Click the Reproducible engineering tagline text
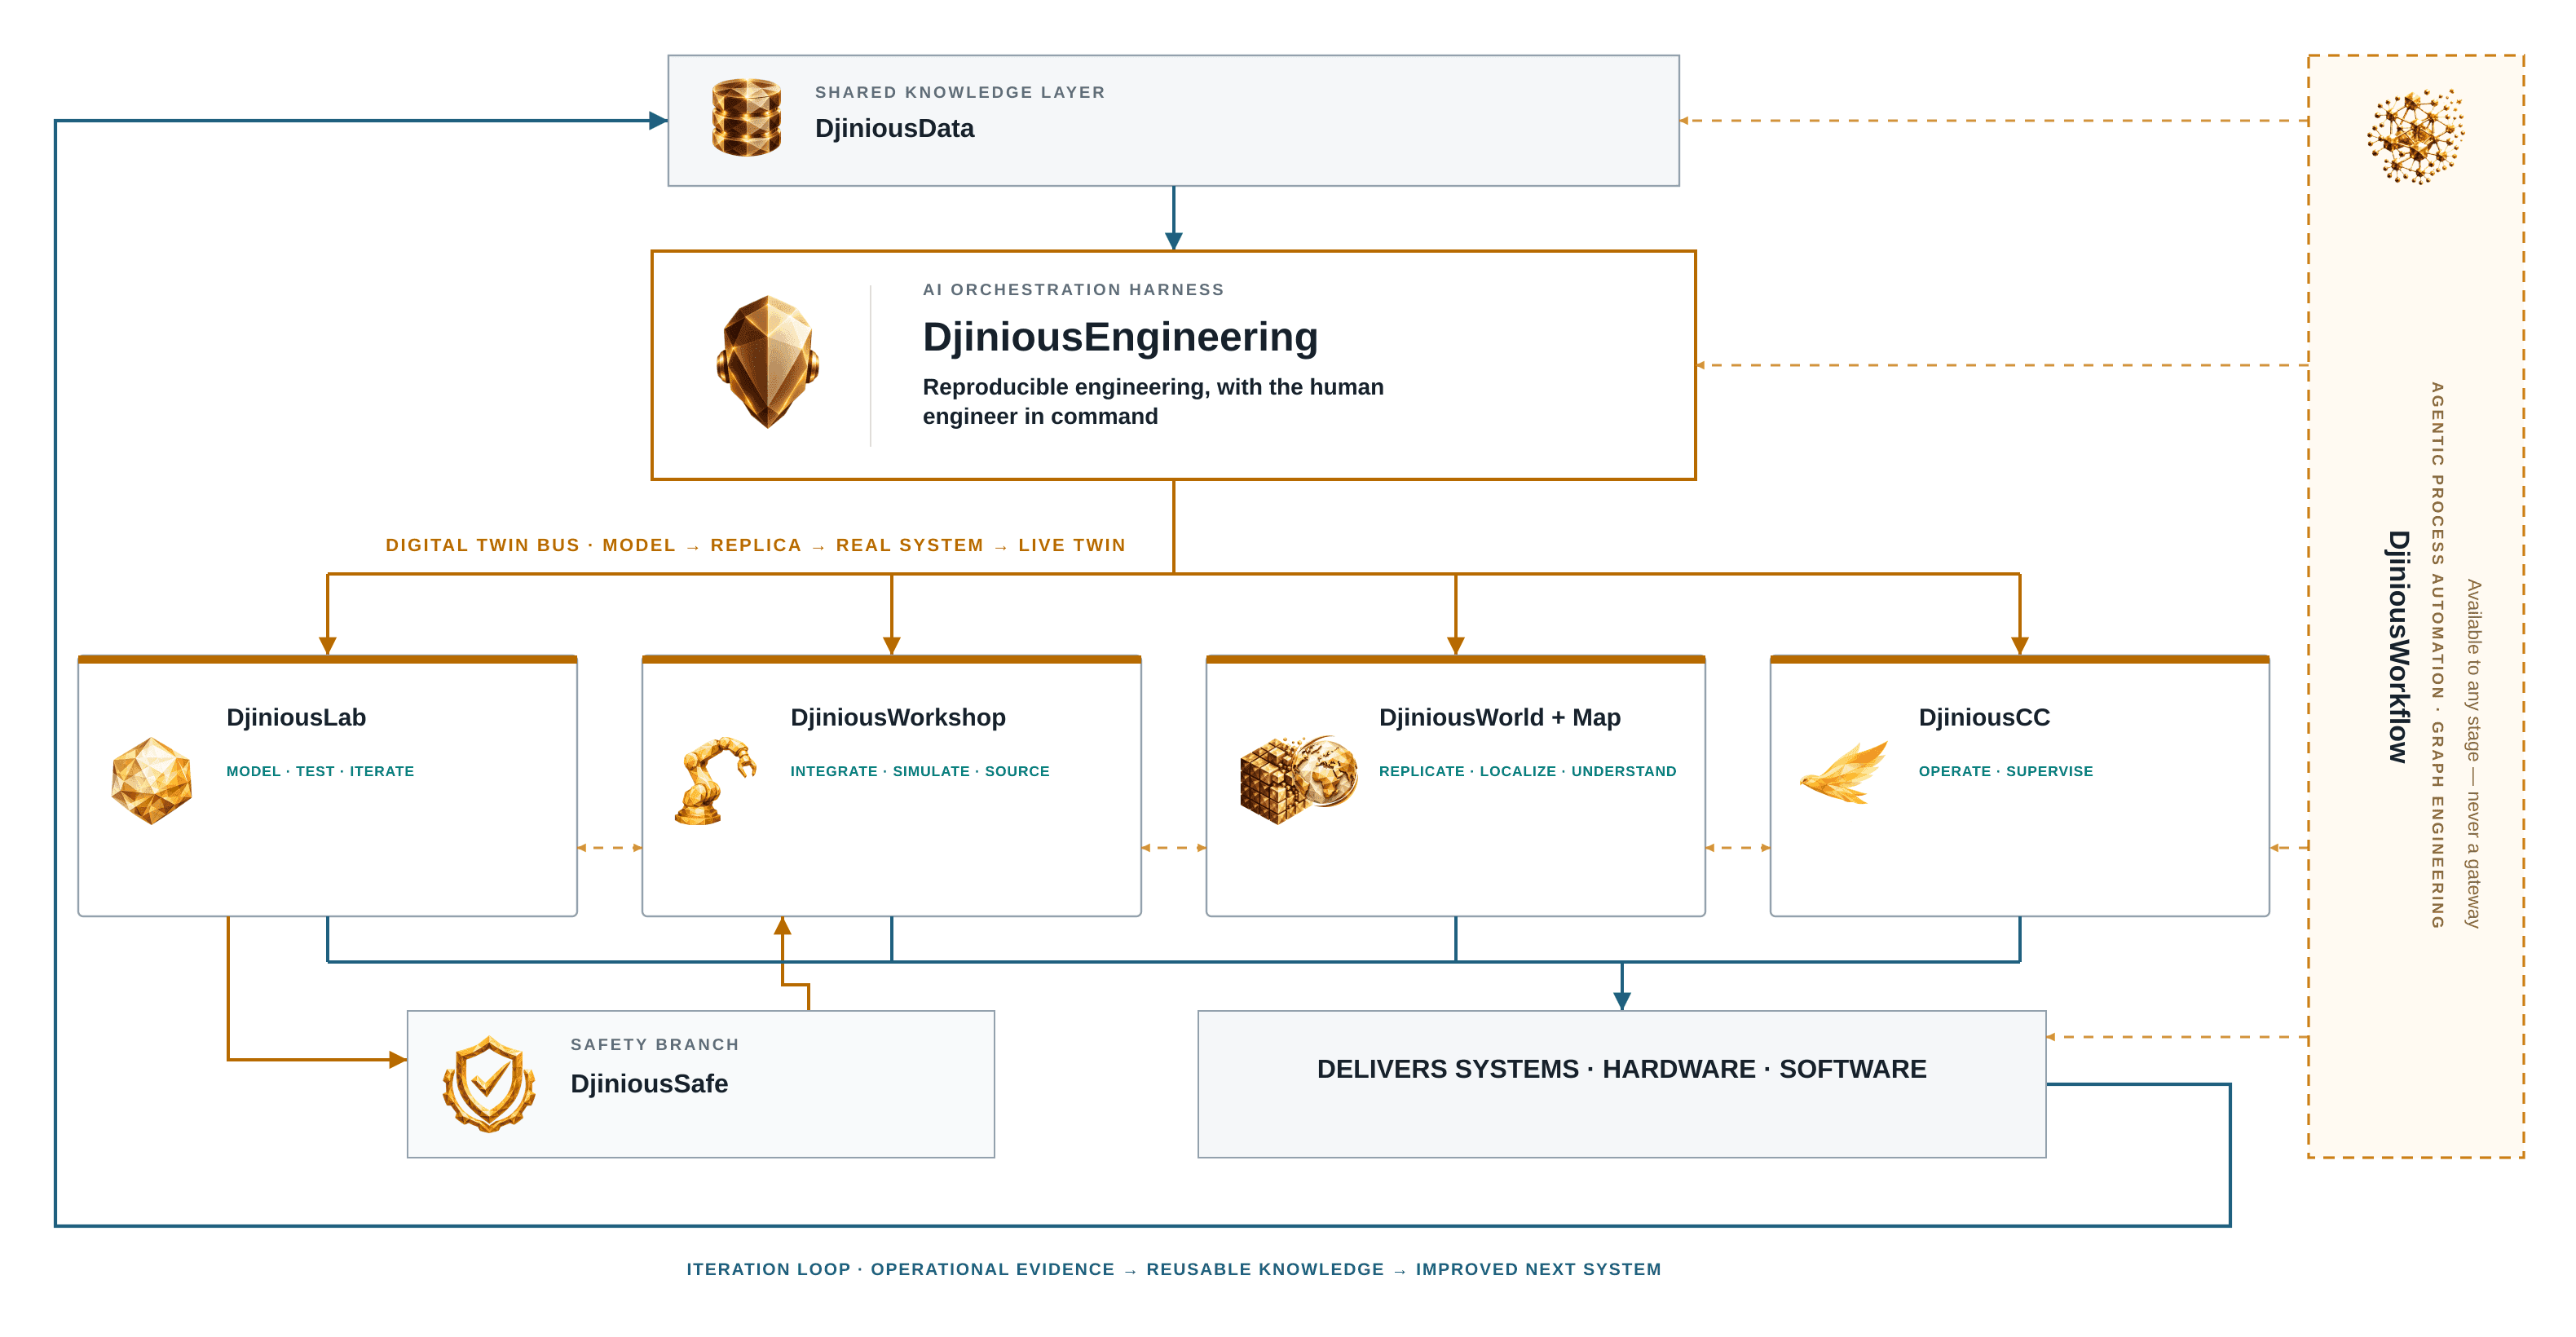2576x1337 pixels. click(x=1153, y=402)
